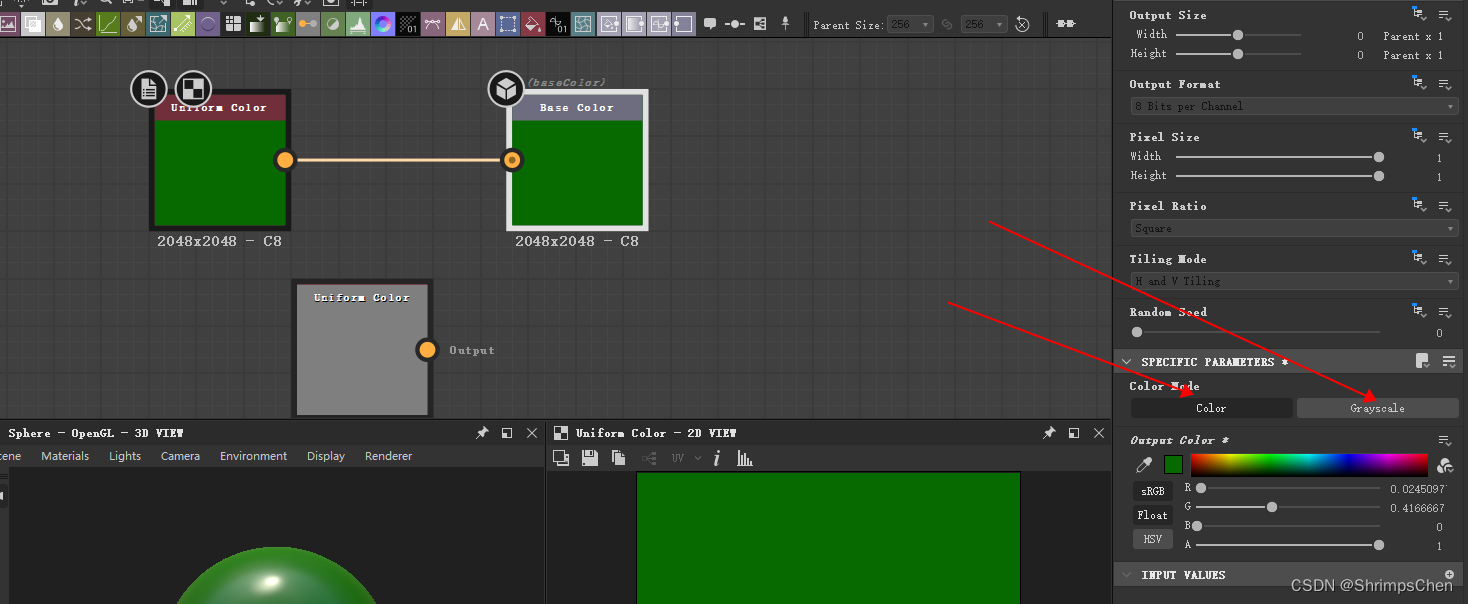Toggle the sRGB color option
Screen dimensions: 1468x604
[1153, 491]
